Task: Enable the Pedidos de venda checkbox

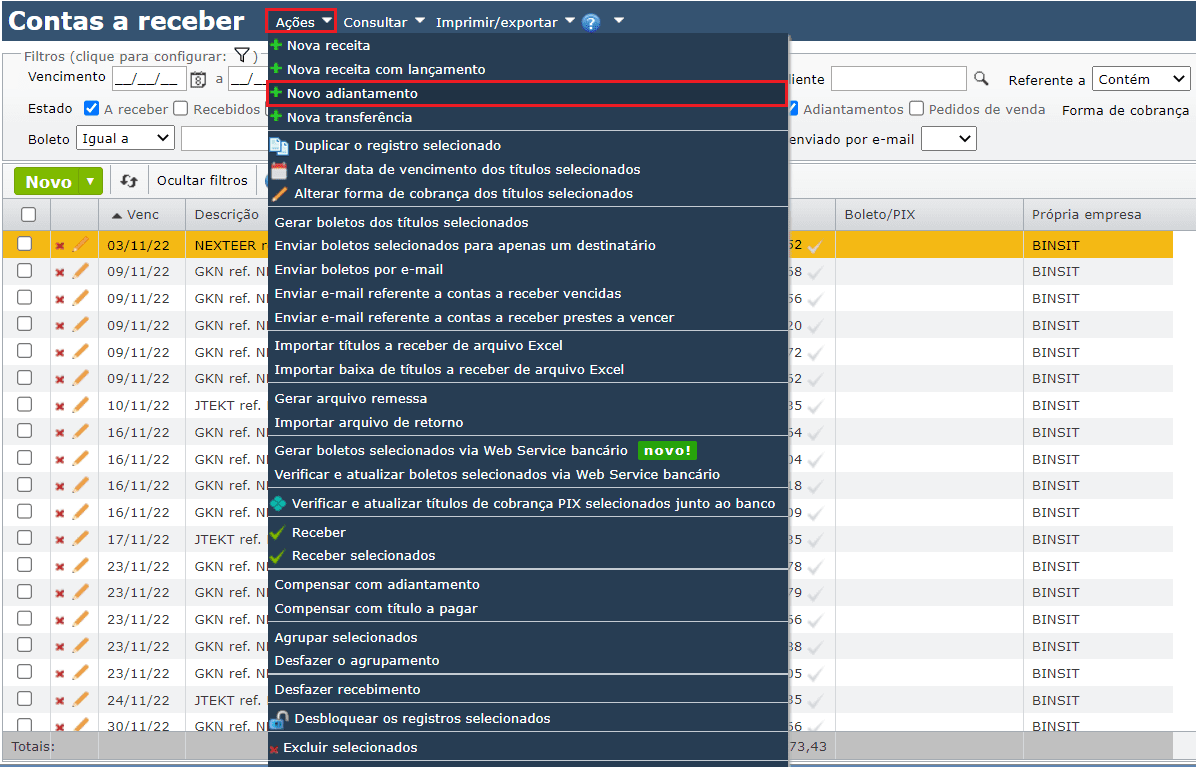Action: pos(916,109)
